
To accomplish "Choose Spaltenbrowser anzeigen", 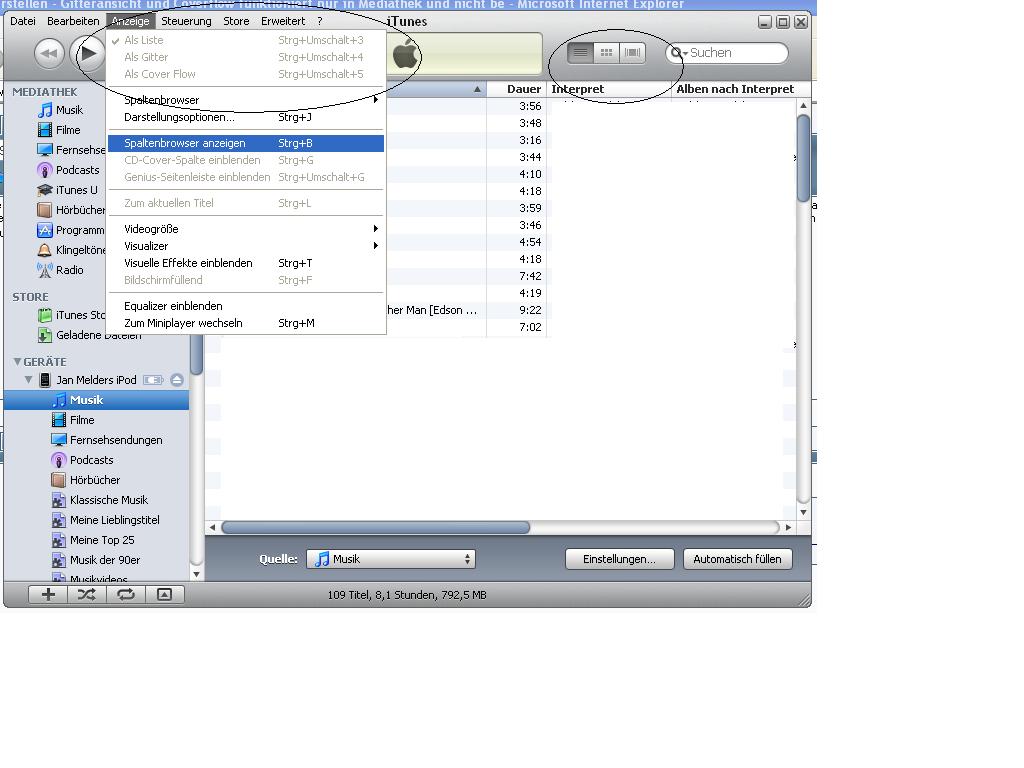I will (x=246, y=143).
